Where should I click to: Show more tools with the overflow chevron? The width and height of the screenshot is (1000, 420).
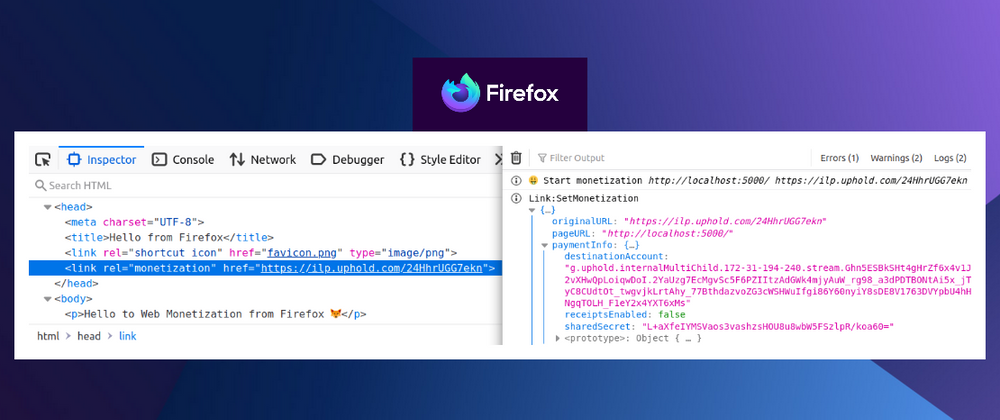[497, 159]
